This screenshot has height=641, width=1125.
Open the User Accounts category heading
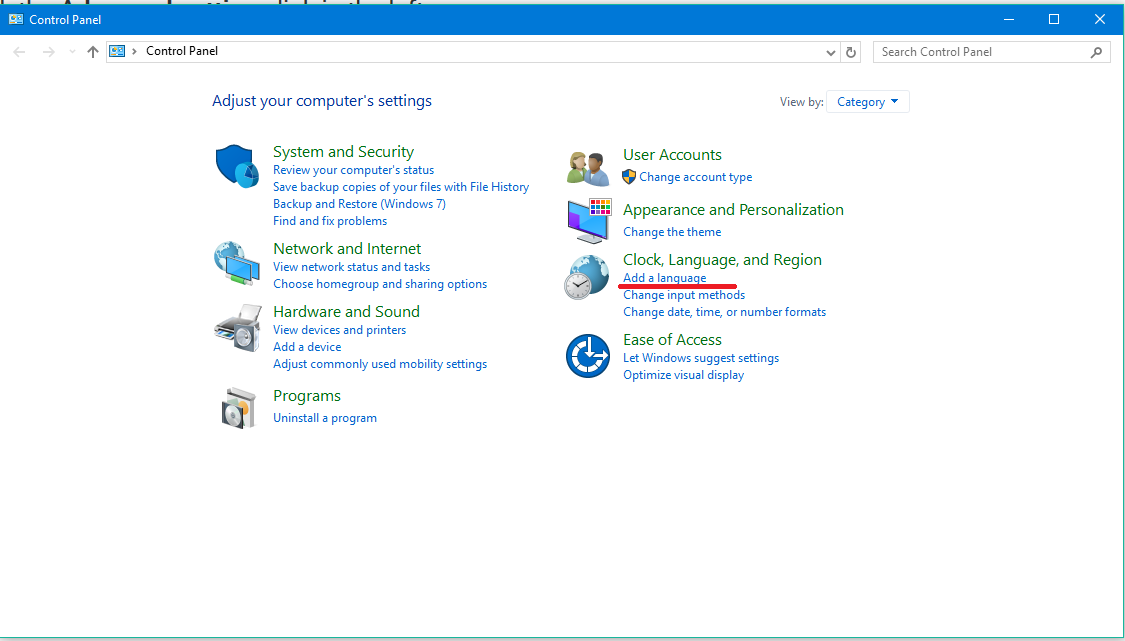672,155
